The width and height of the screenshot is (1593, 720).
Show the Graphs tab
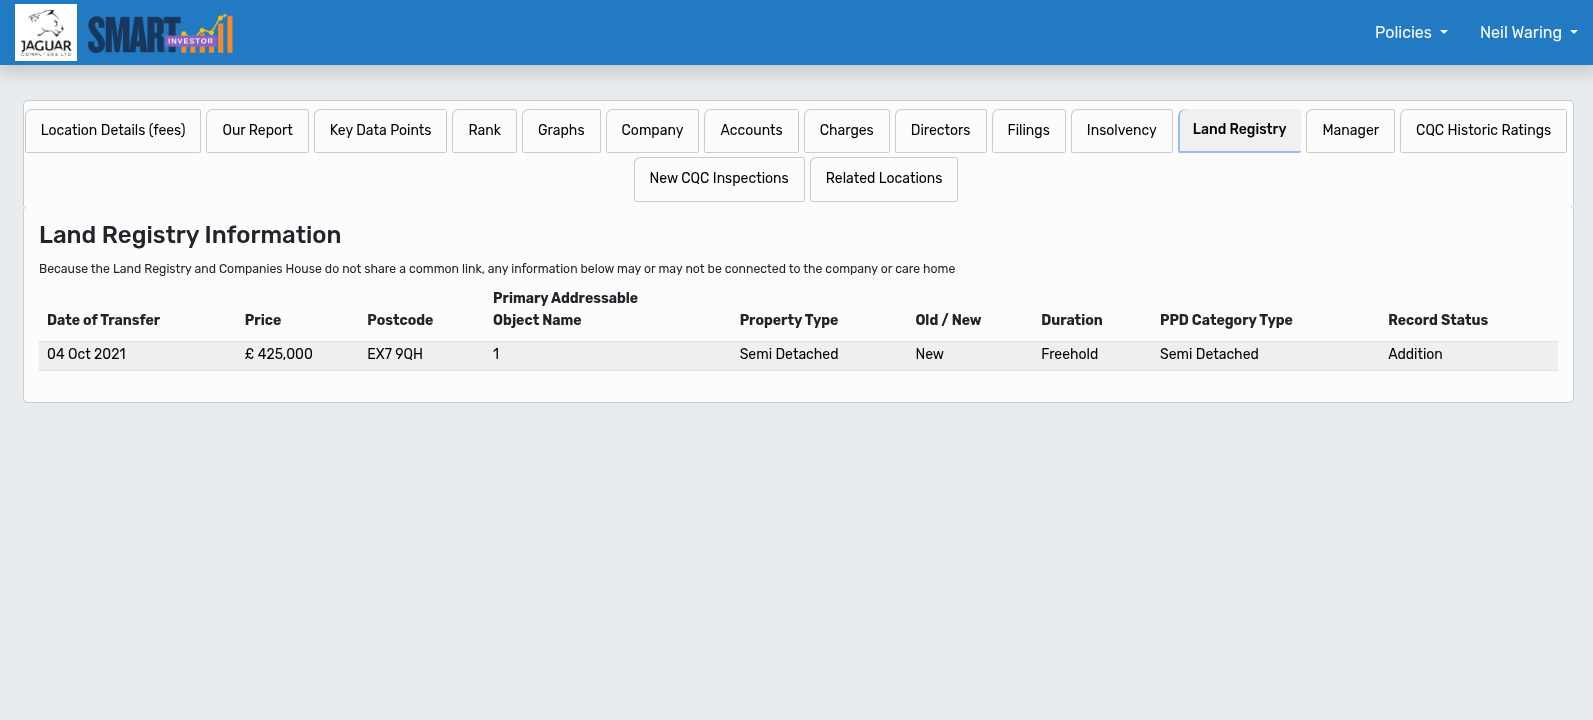click(x=561, y=130)
